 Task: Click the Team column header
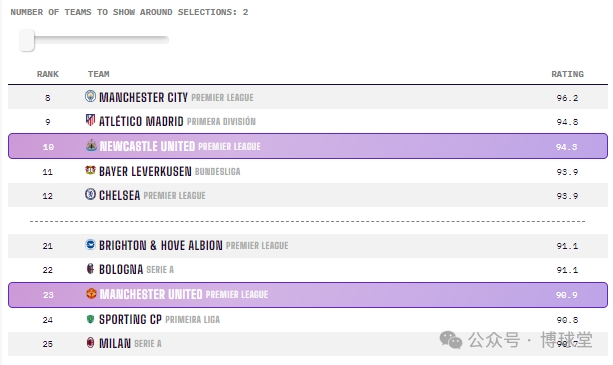[x=99, y=74]
